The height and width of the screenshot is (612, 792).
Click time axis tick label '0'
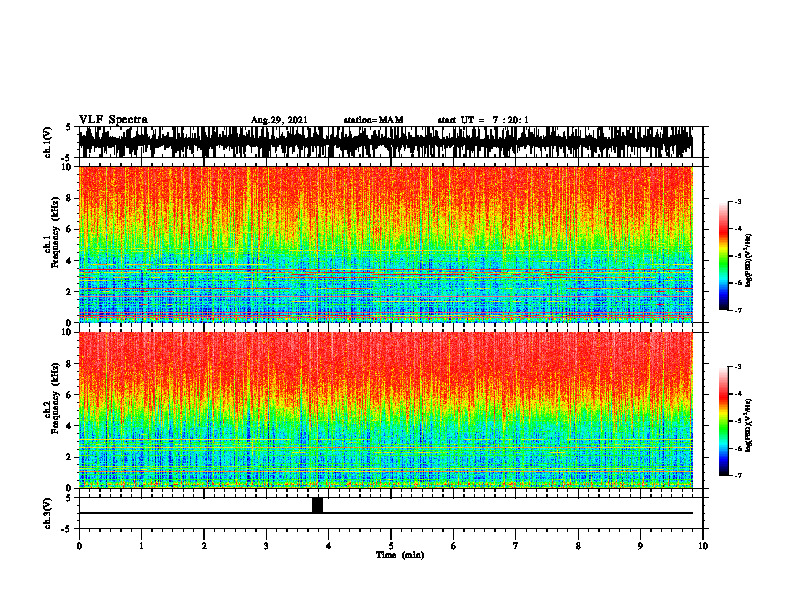tap(79, 546)
